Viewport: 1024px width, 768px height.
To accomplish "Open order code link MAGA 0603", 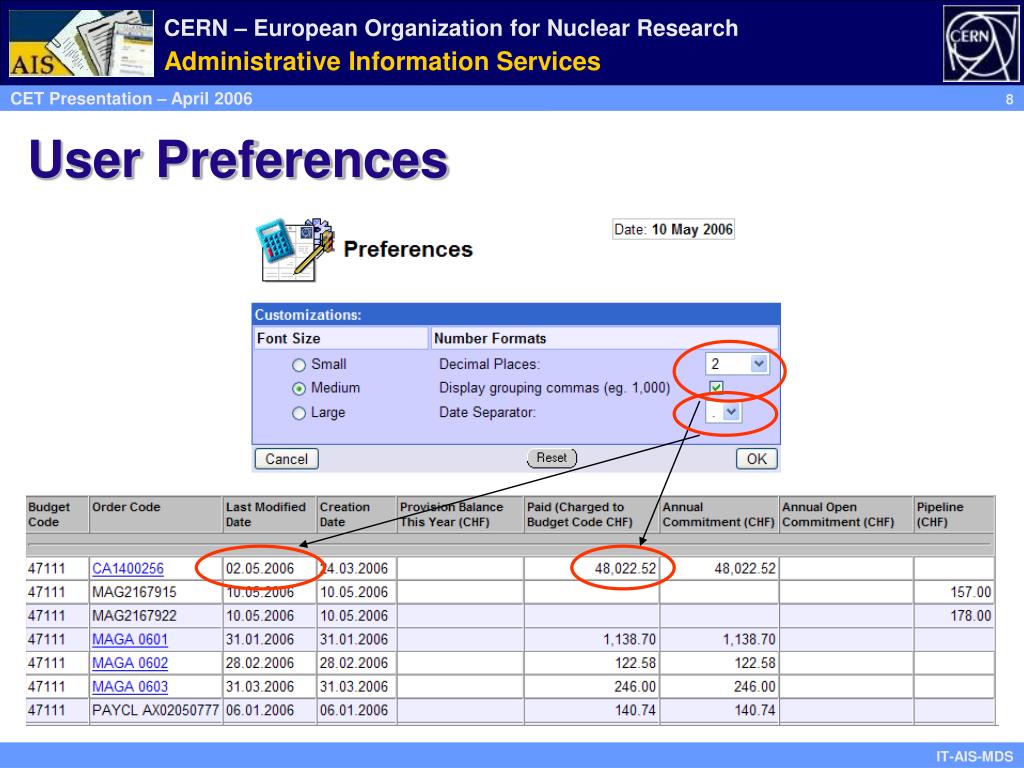I will pyautogui.click(x=130, y=686).
